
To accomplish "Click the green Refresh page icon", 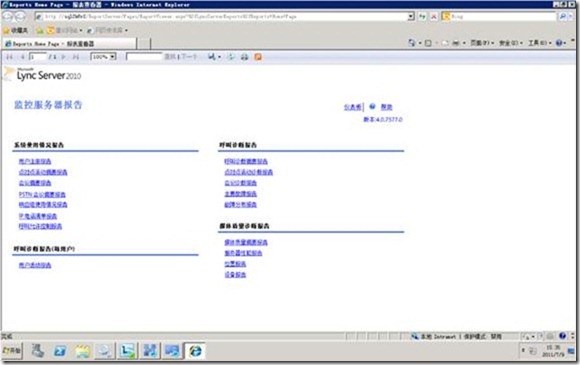I will pyautogui.click(x=422, y=17).
